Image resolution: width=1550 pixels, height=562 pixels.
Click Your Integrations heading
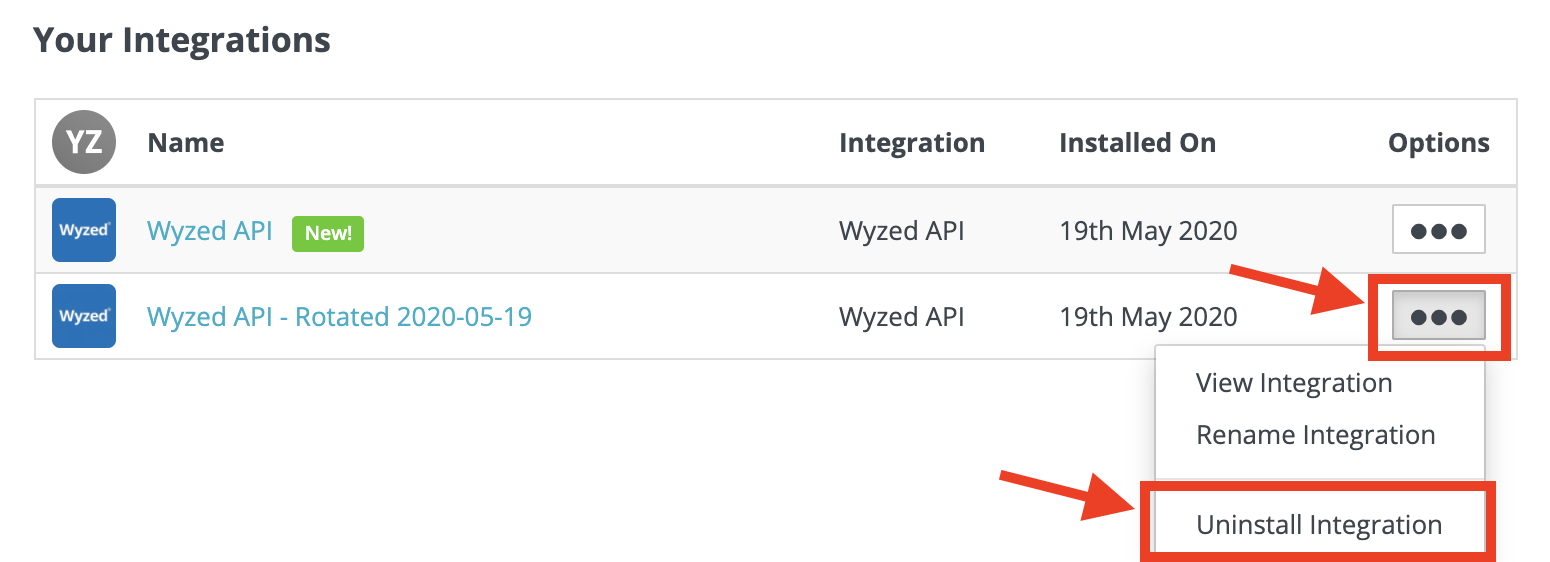182,40
